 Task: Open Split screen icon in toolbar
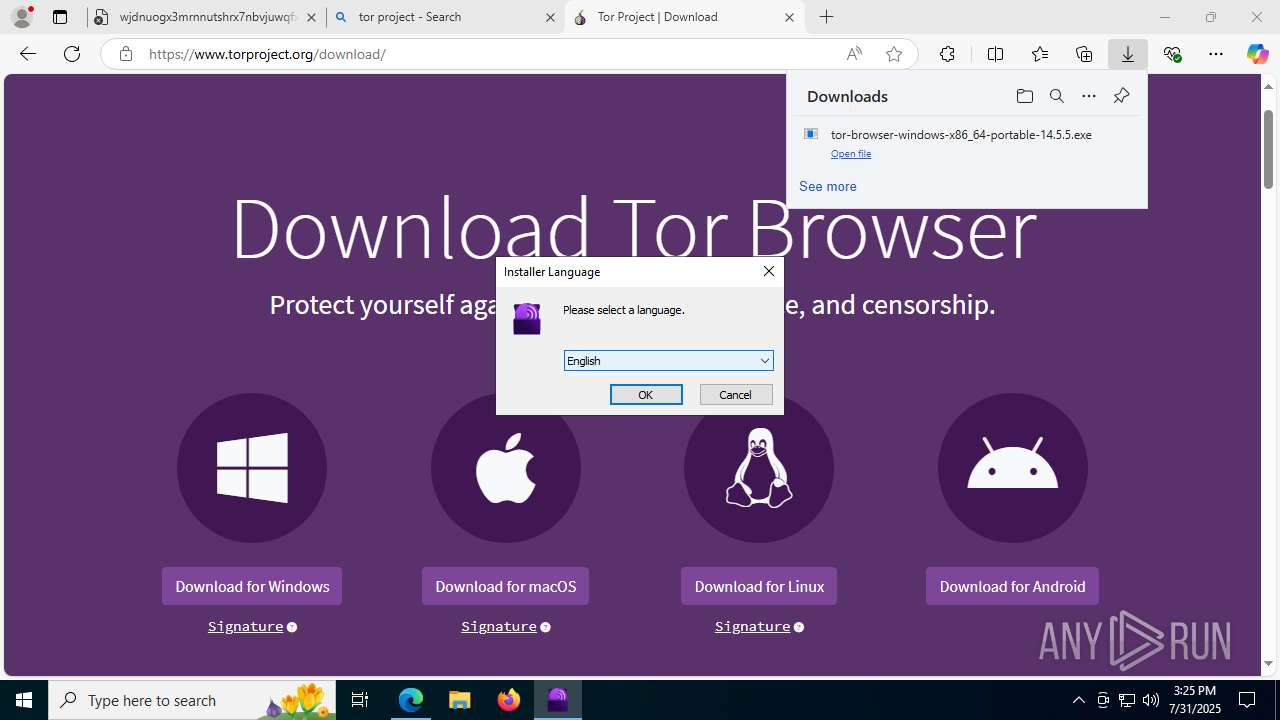pos(995,54)
